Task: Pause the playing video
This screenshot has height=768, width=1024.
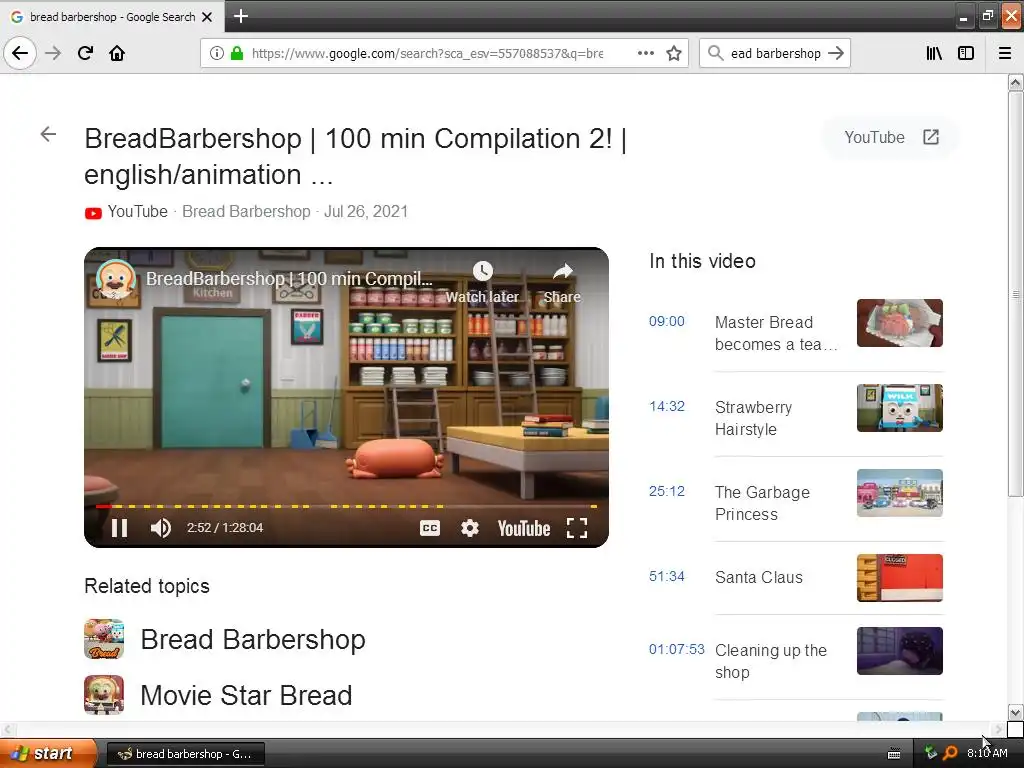Action: [120, 528]
